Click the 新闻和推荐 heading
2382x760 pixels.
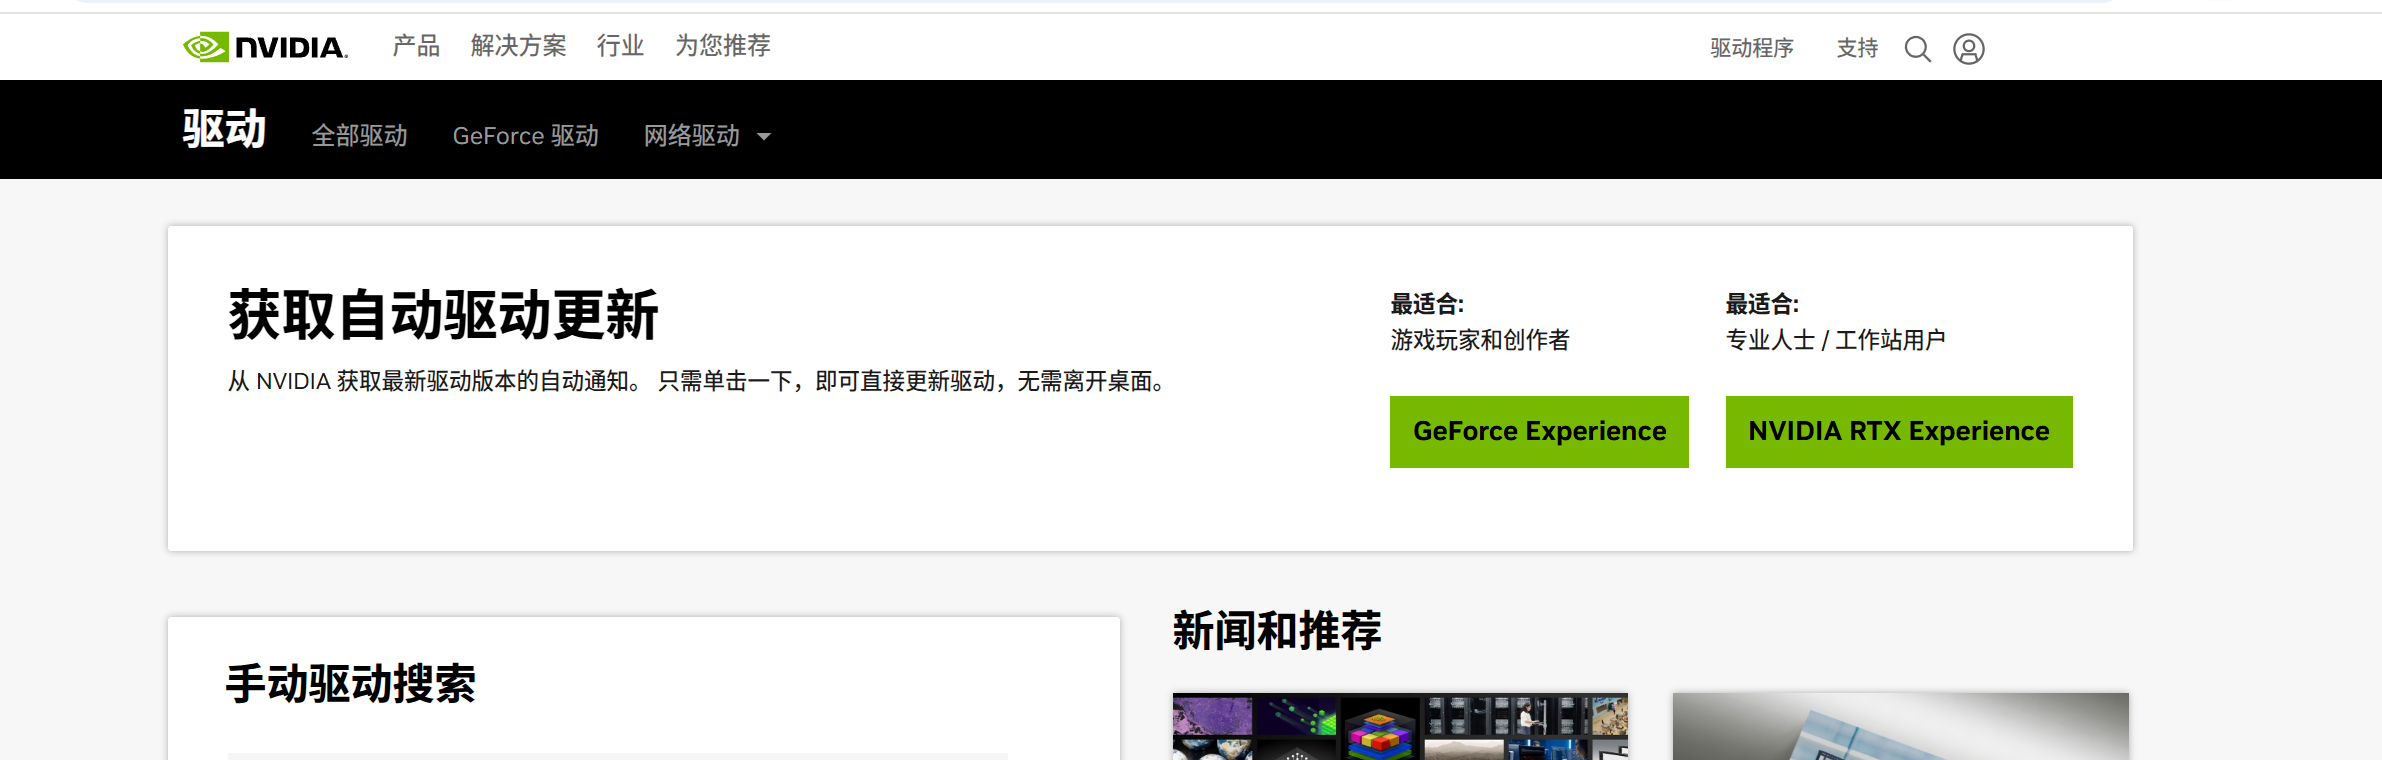pyautogui.click(x=1277, y=631)
